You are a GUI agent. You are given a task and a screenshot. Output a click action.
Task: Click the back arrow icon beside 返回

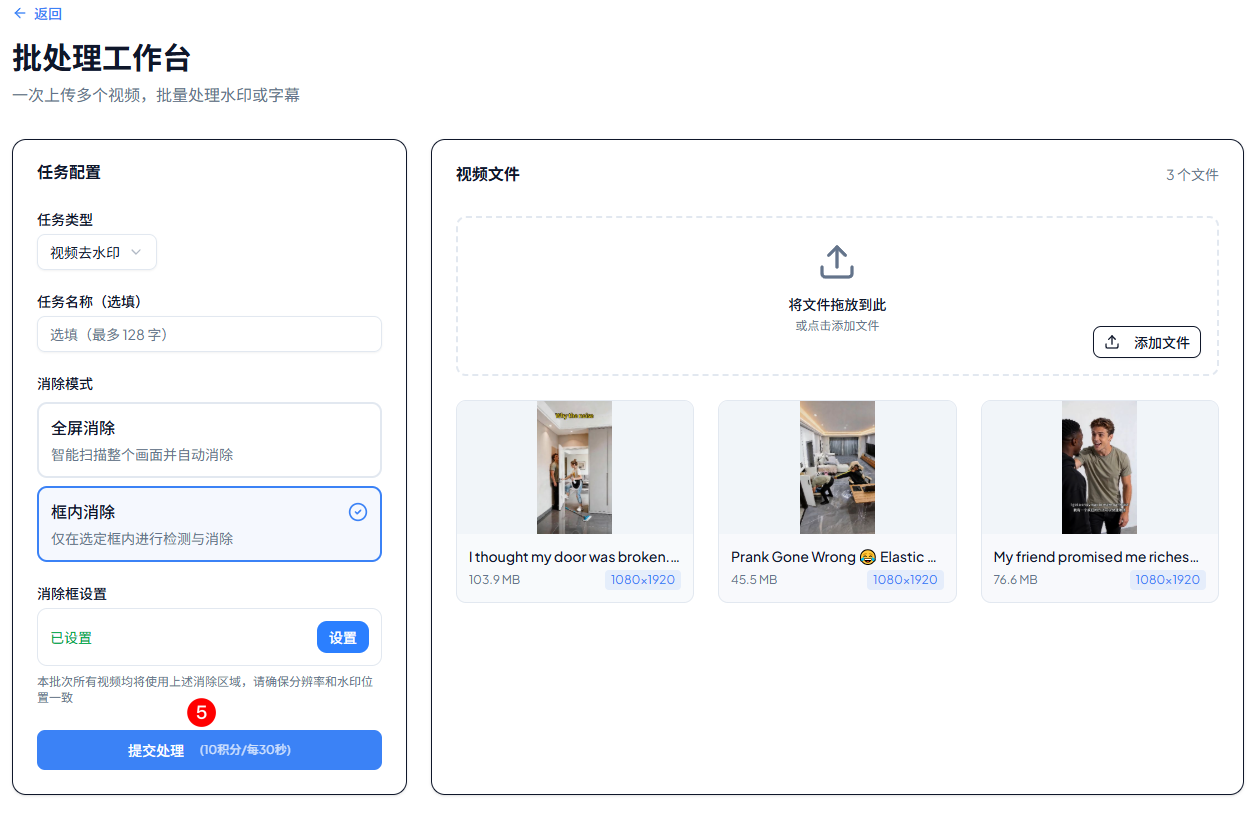point(20,14)
